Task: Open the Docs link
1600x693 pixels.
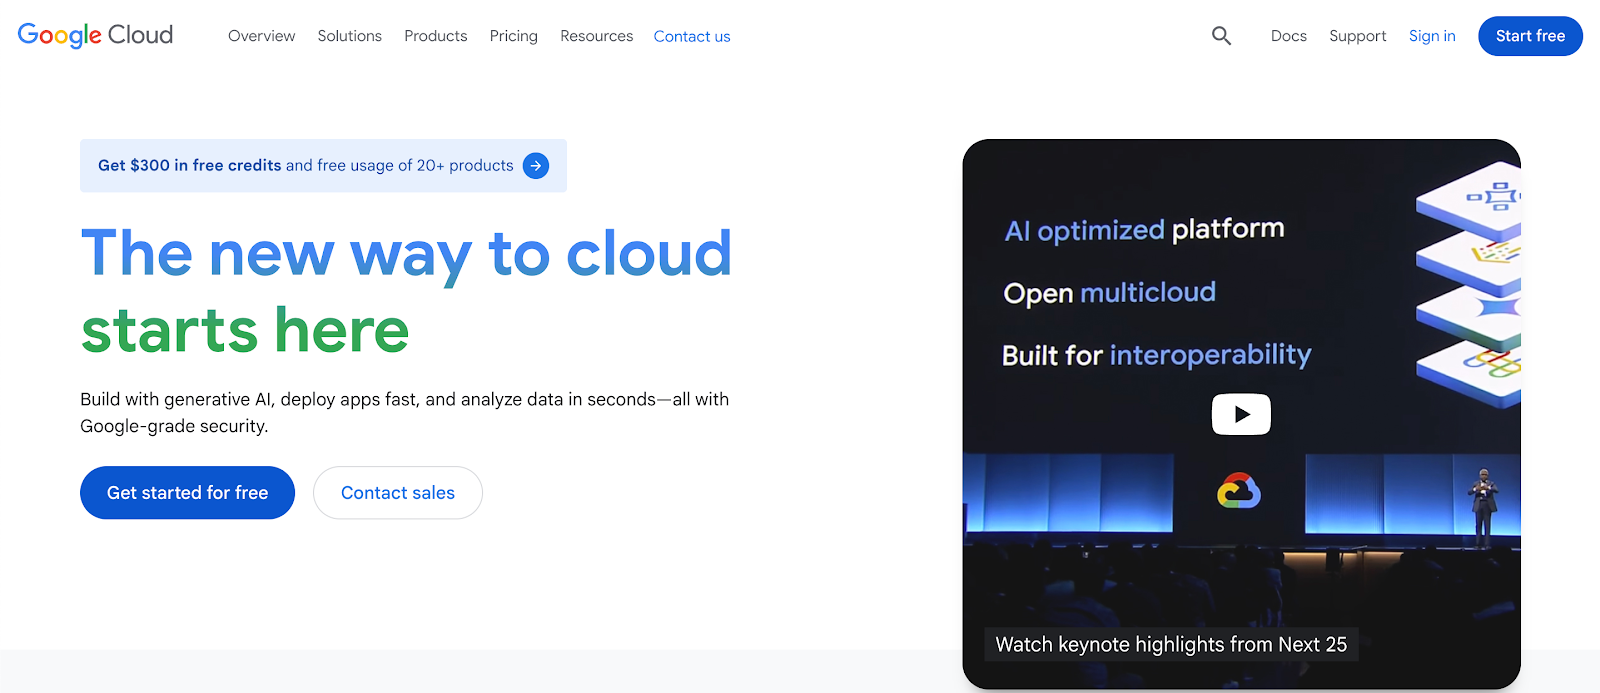Action: click(1289, 36)
